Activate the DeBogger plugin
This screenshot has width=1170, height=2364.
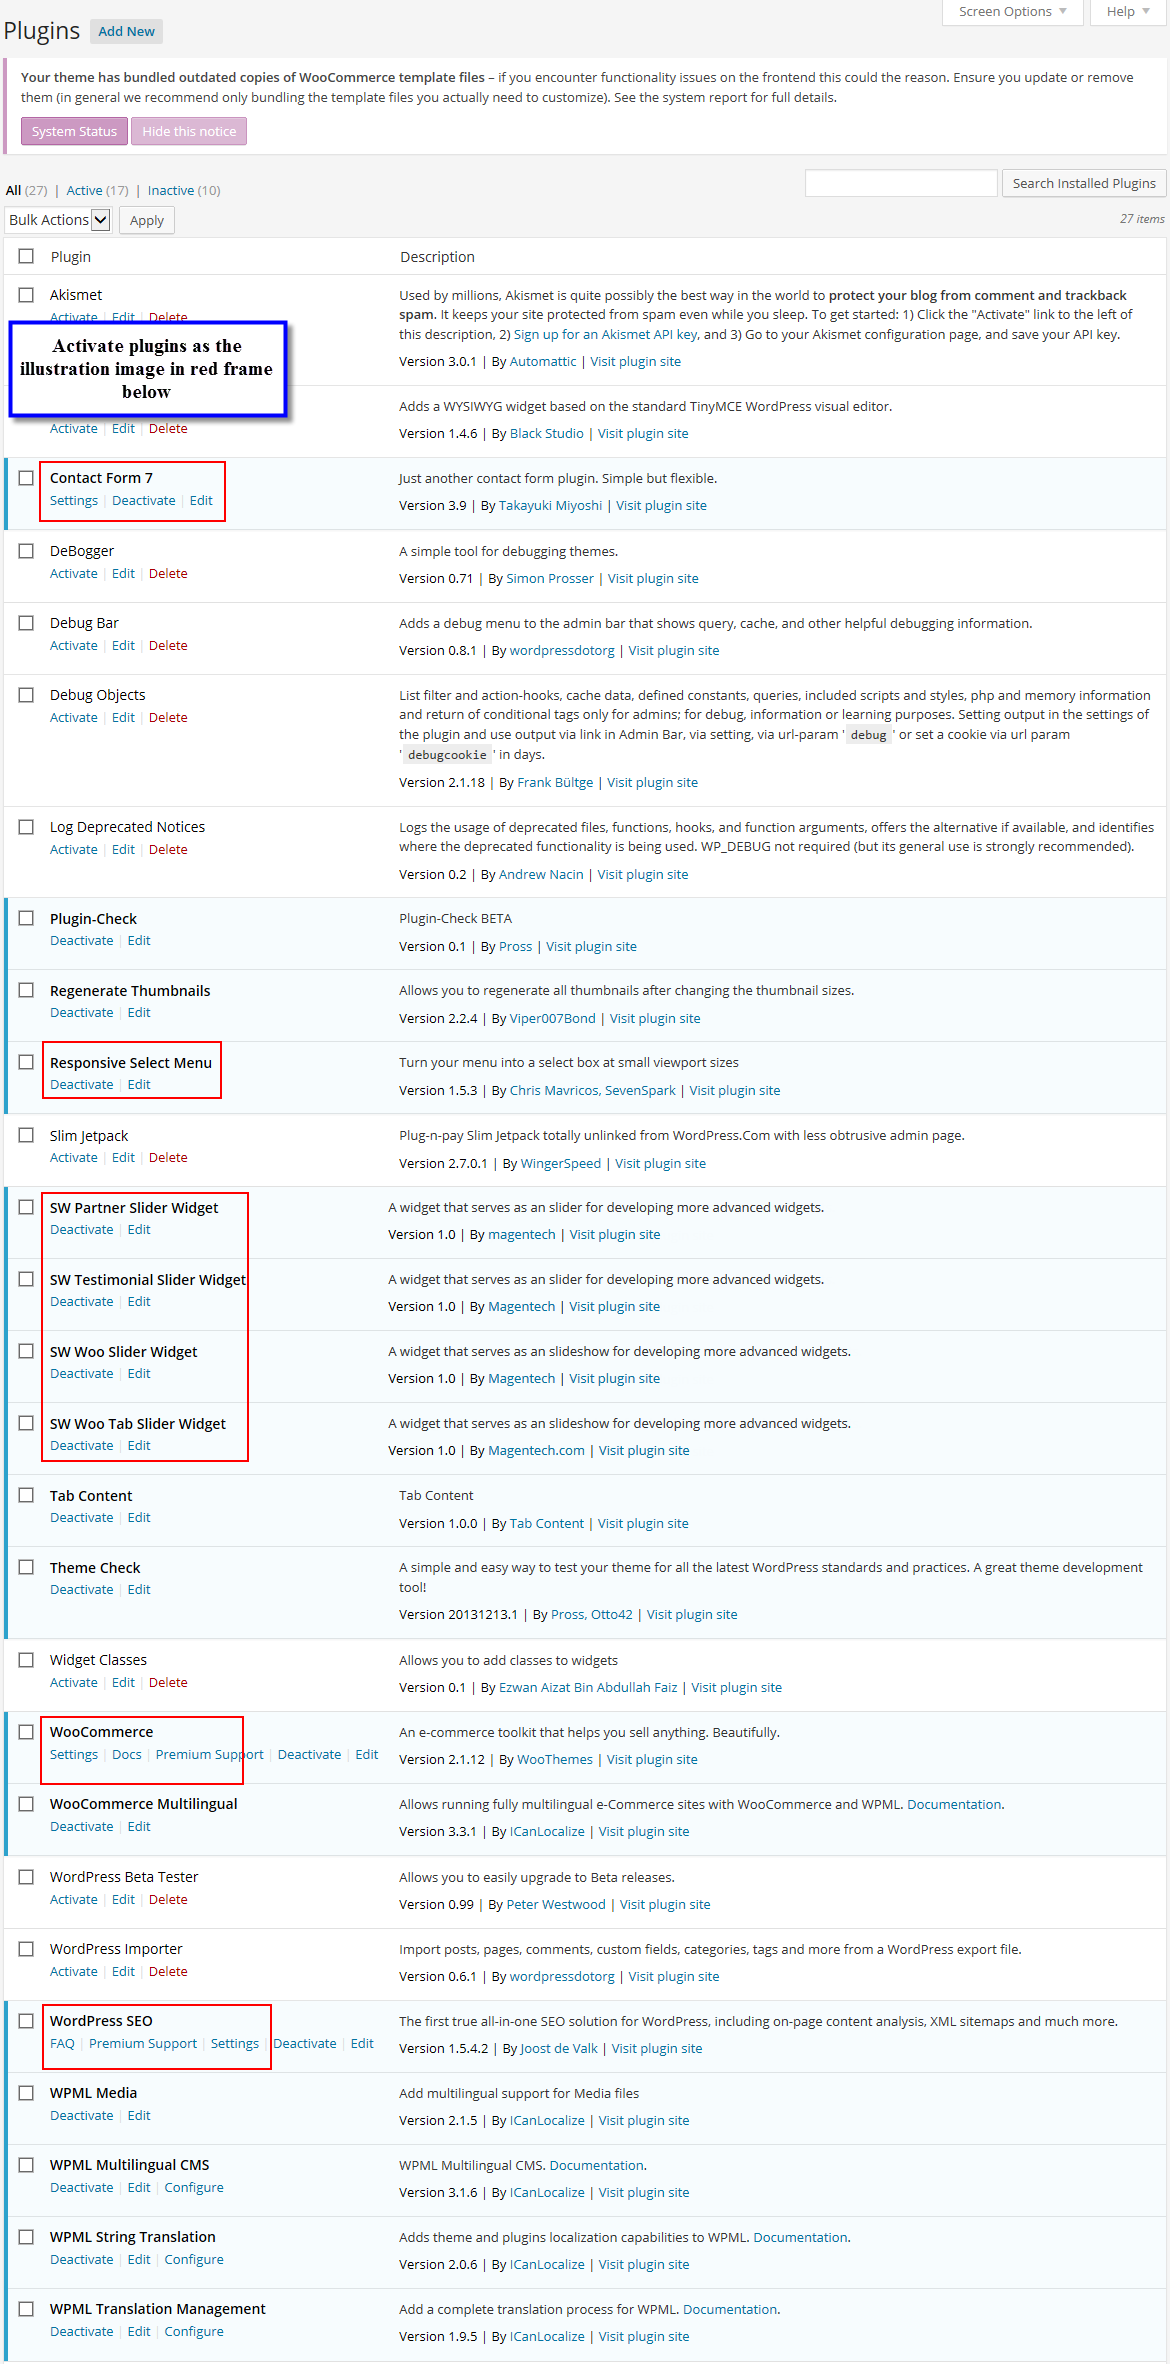coord(74,574)
